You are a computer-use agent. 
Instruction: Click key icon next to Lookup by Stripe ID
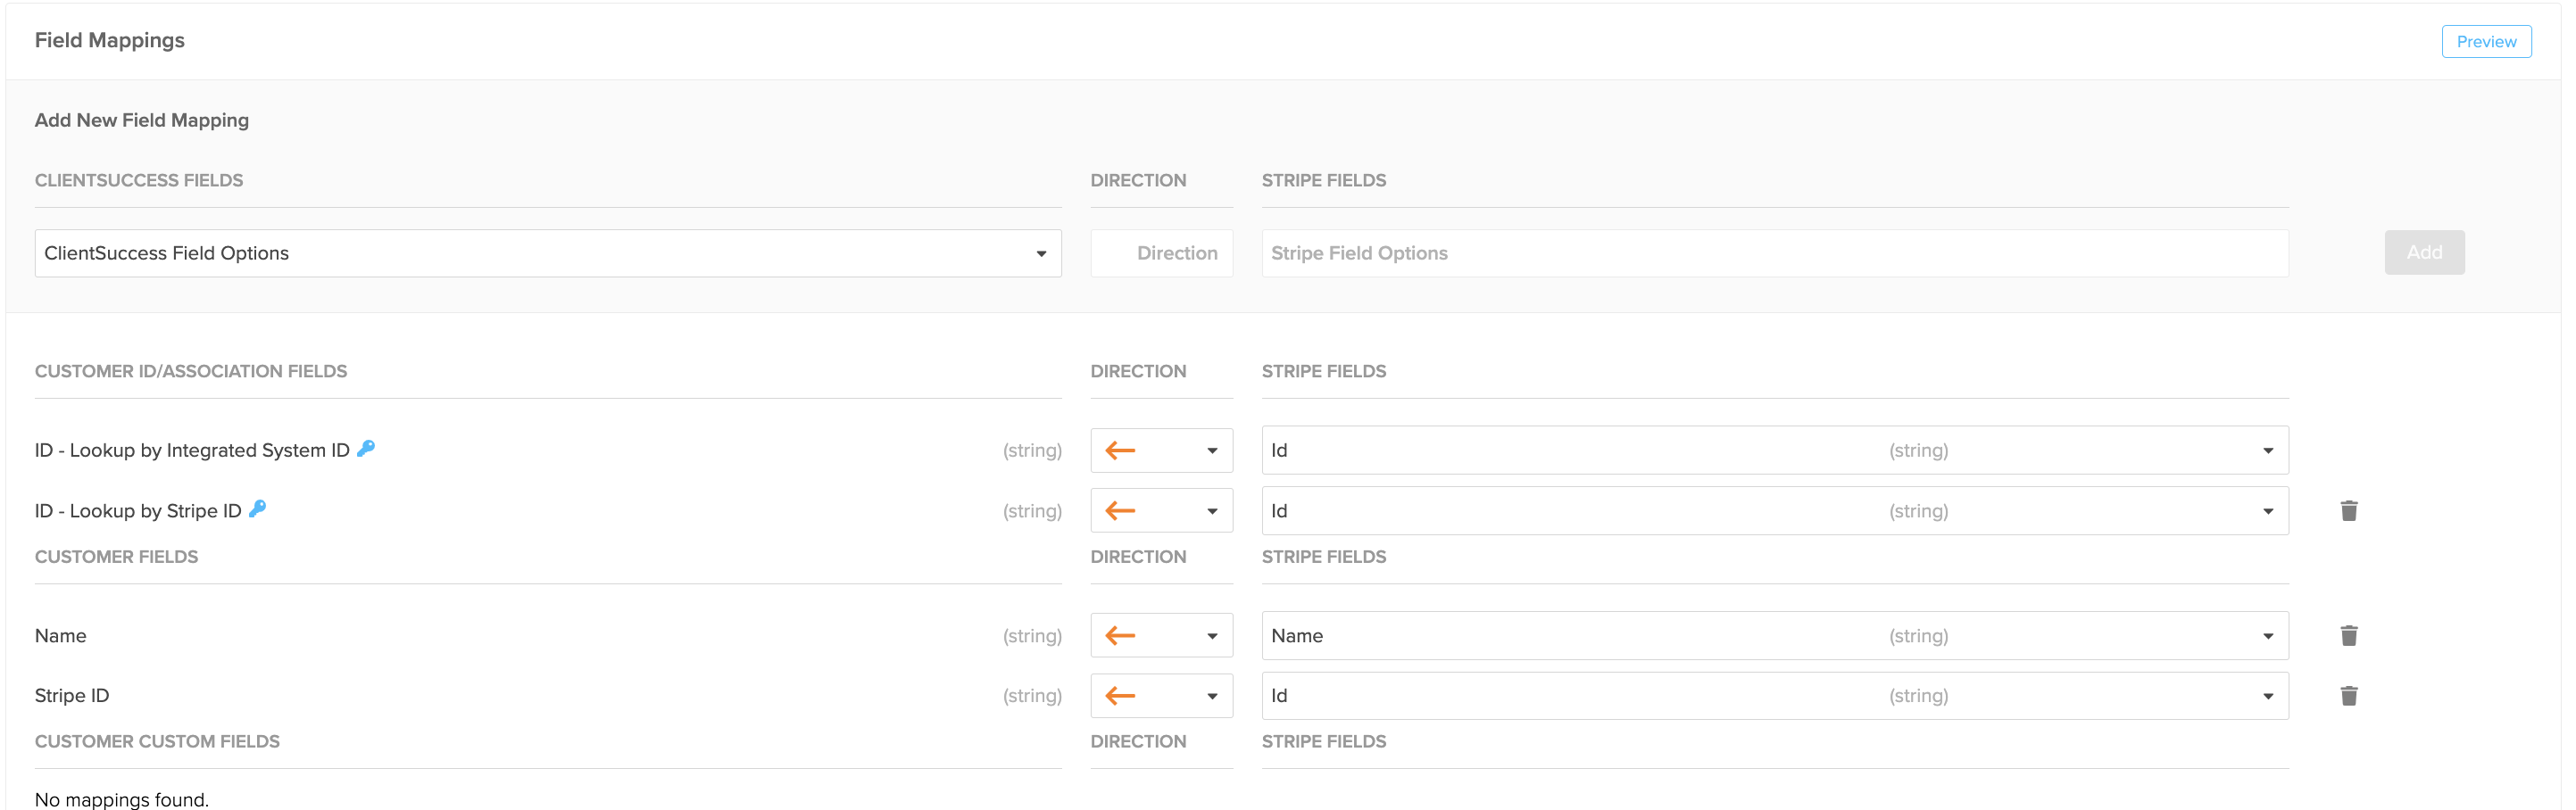pyautogui.click(x=257, y=509)
